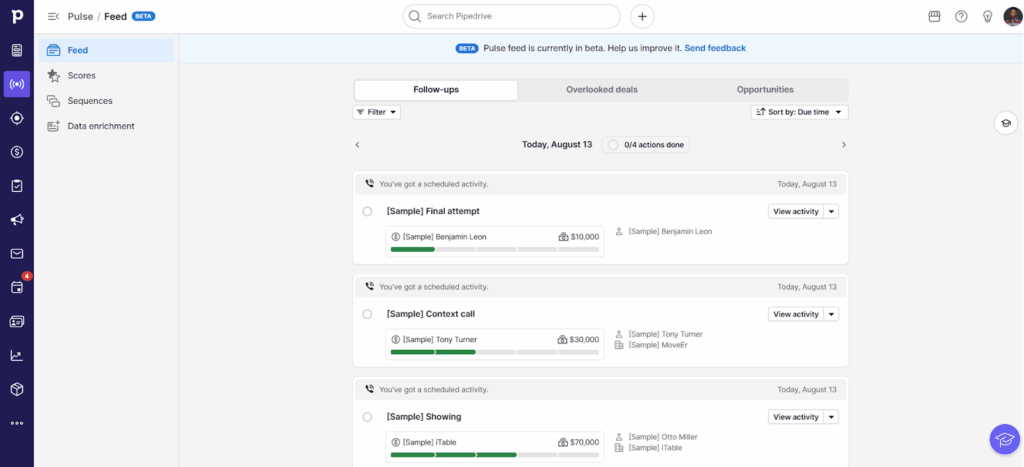Mark Context call activity as done
Image resolution: width=1024 pixels, height=467 pixels.
point(367,314)
